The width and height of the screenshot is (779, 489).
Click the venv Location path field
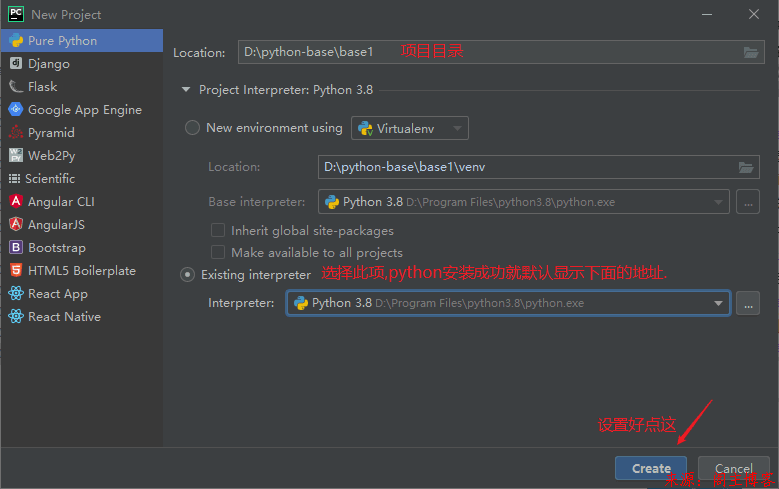539,167
